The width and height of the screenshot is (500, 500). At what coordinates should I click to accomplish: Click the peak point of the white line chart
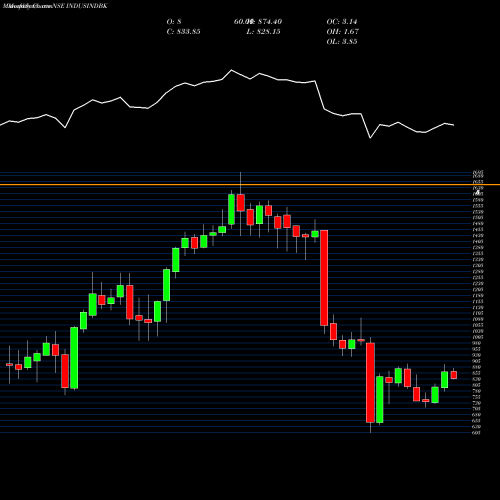pos(231,70)
